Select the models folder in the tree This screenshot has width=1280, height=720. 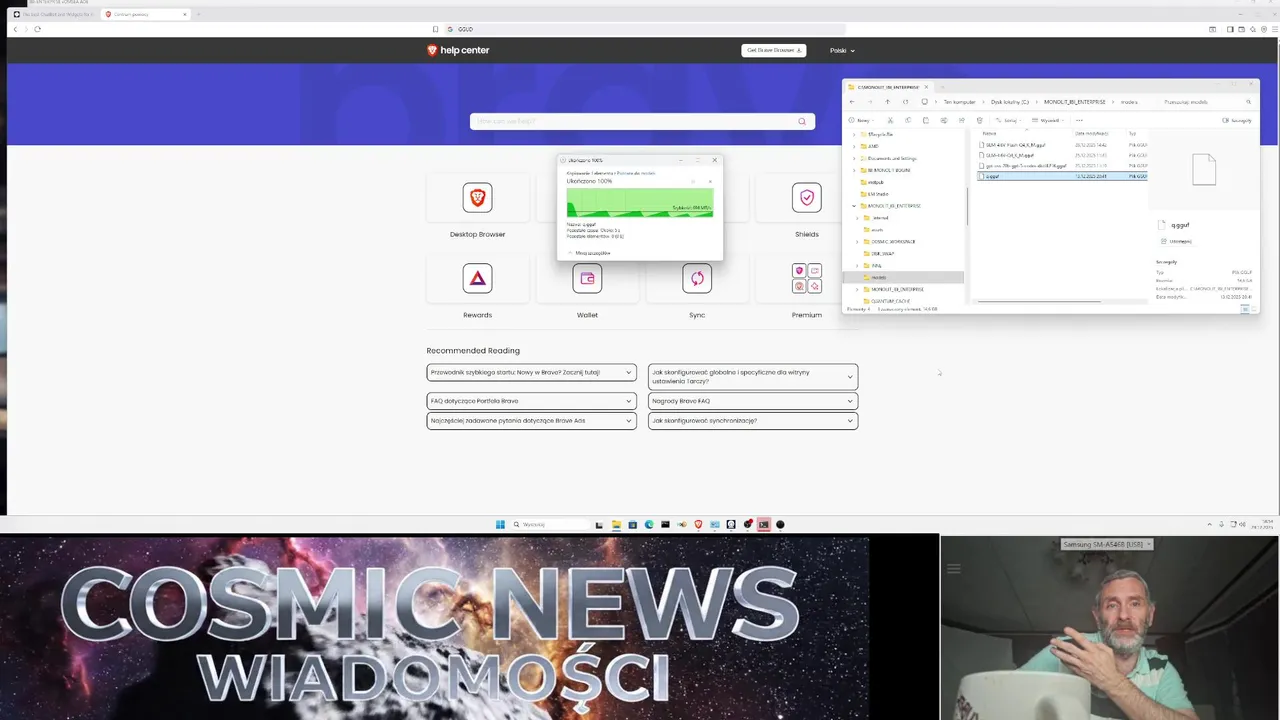(x=903, y=277)
